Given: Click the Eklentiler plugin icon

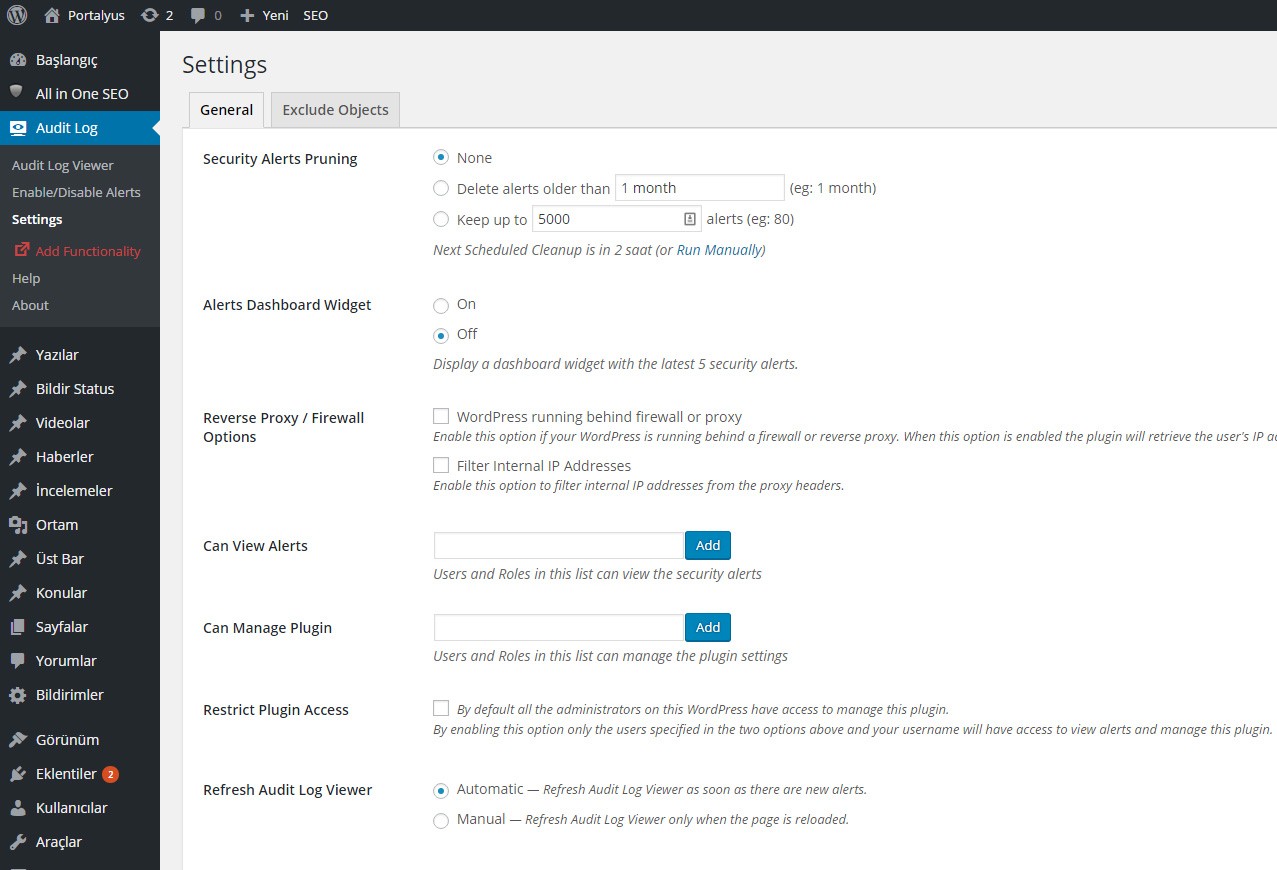Looking at the screenshot, I should coord(17,774).
